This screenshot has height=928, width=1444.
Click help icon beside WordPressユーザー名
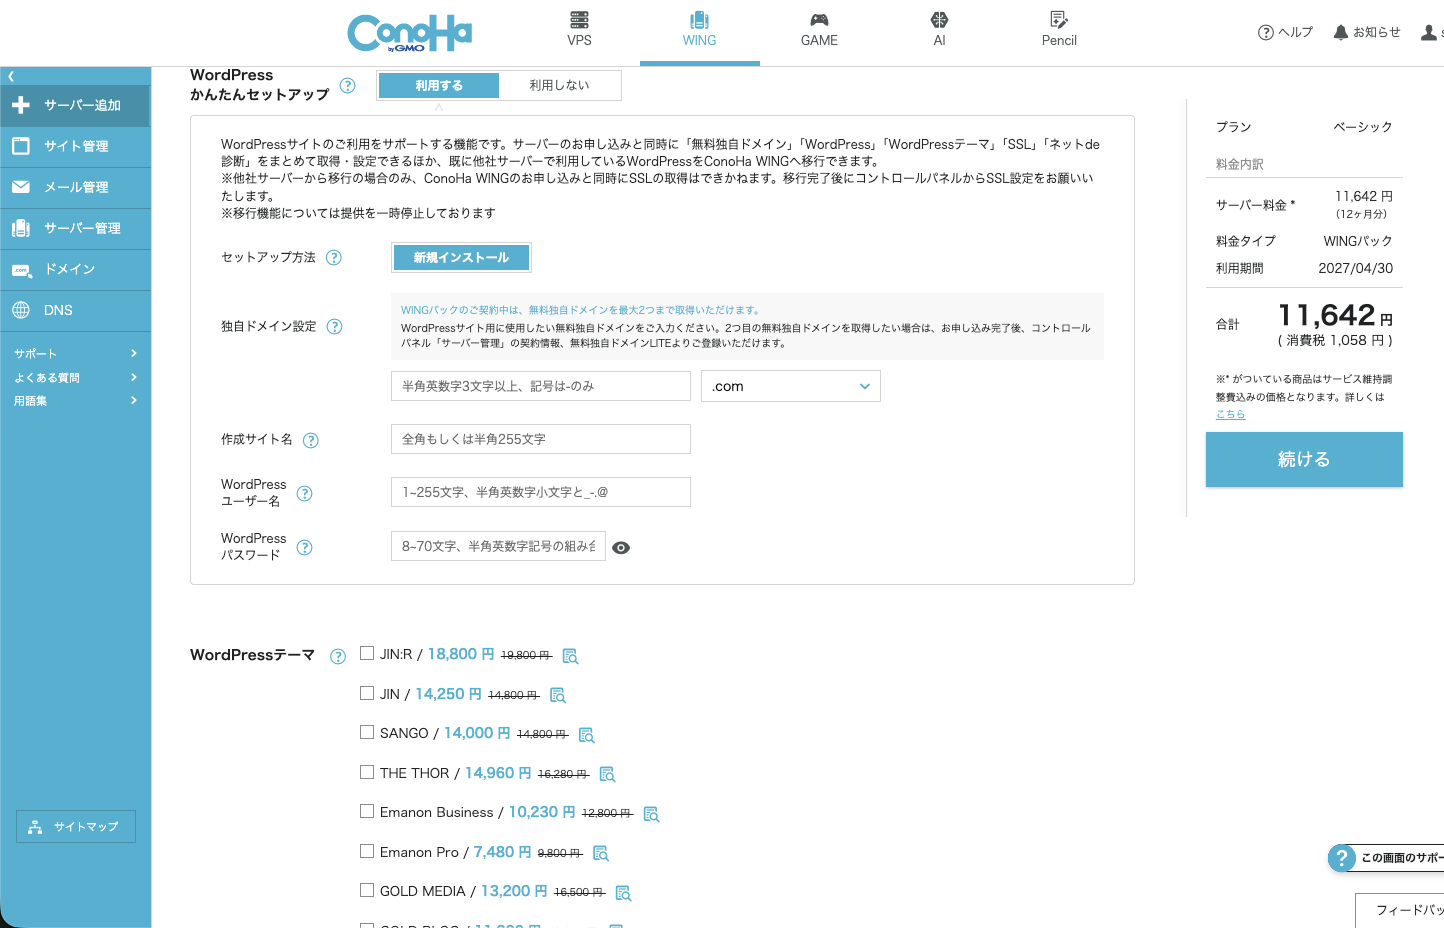tap(305, 494)
